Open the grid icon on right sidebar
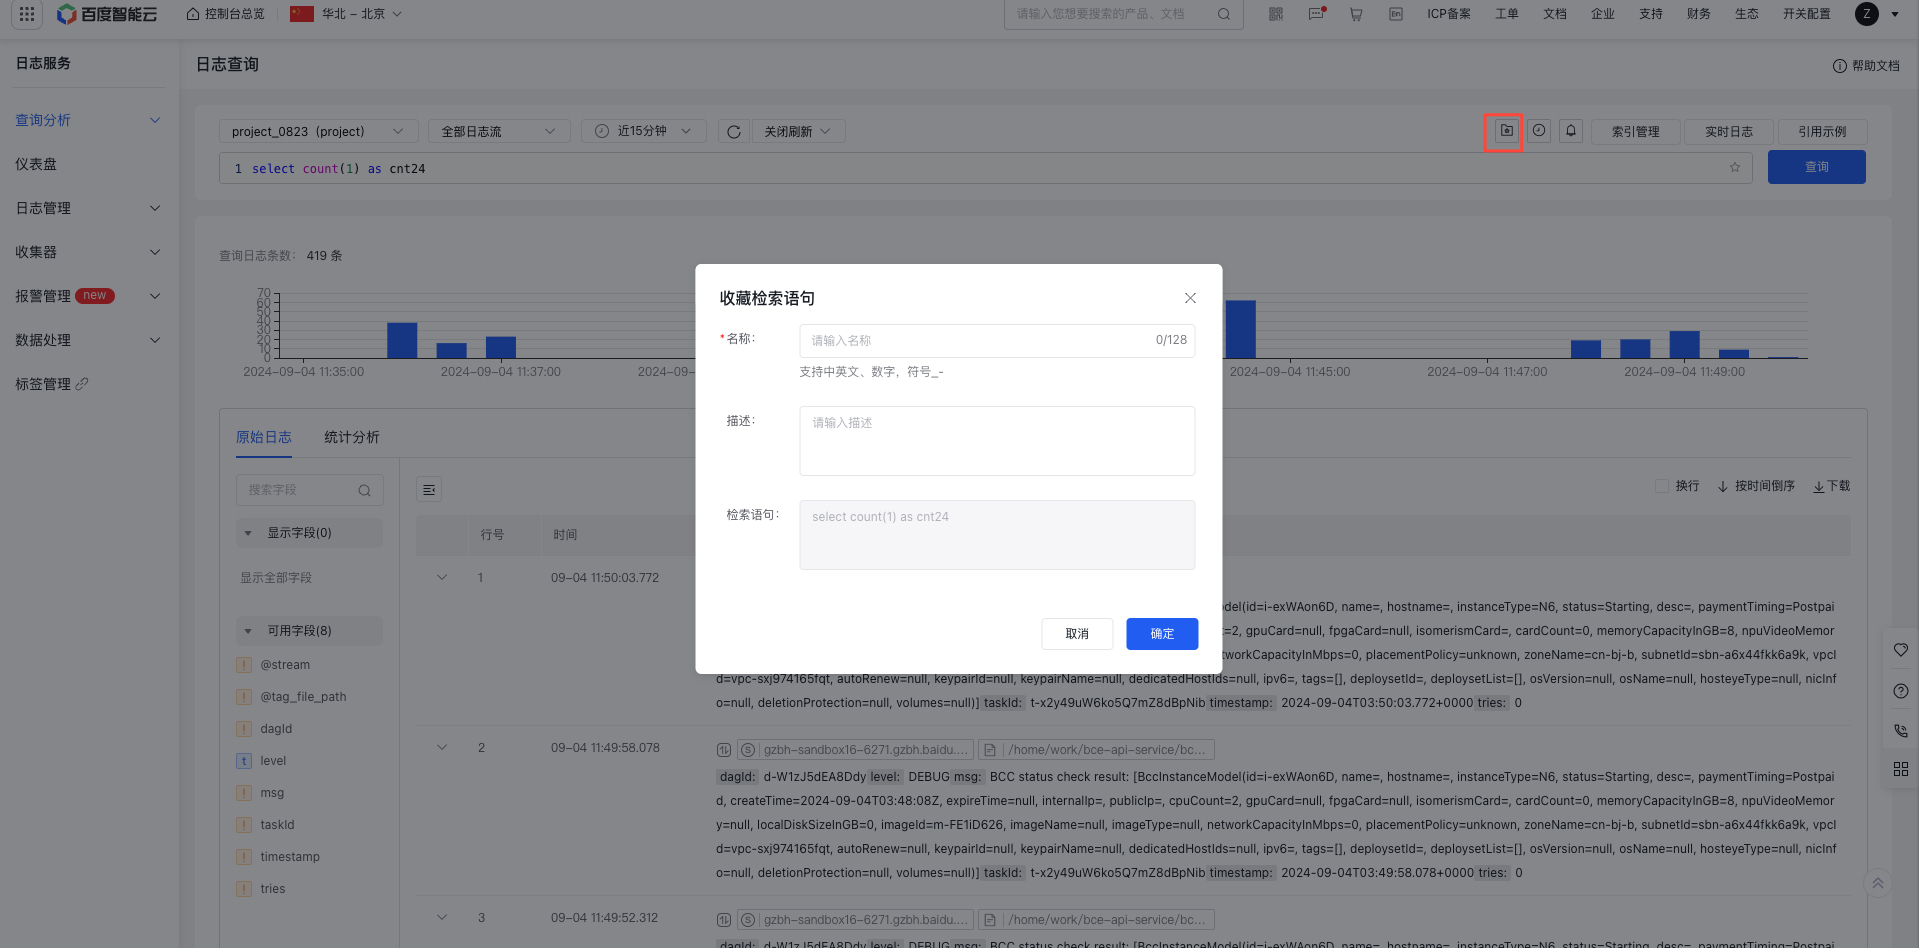1919x948 pixels. (x=1901, y=769)
